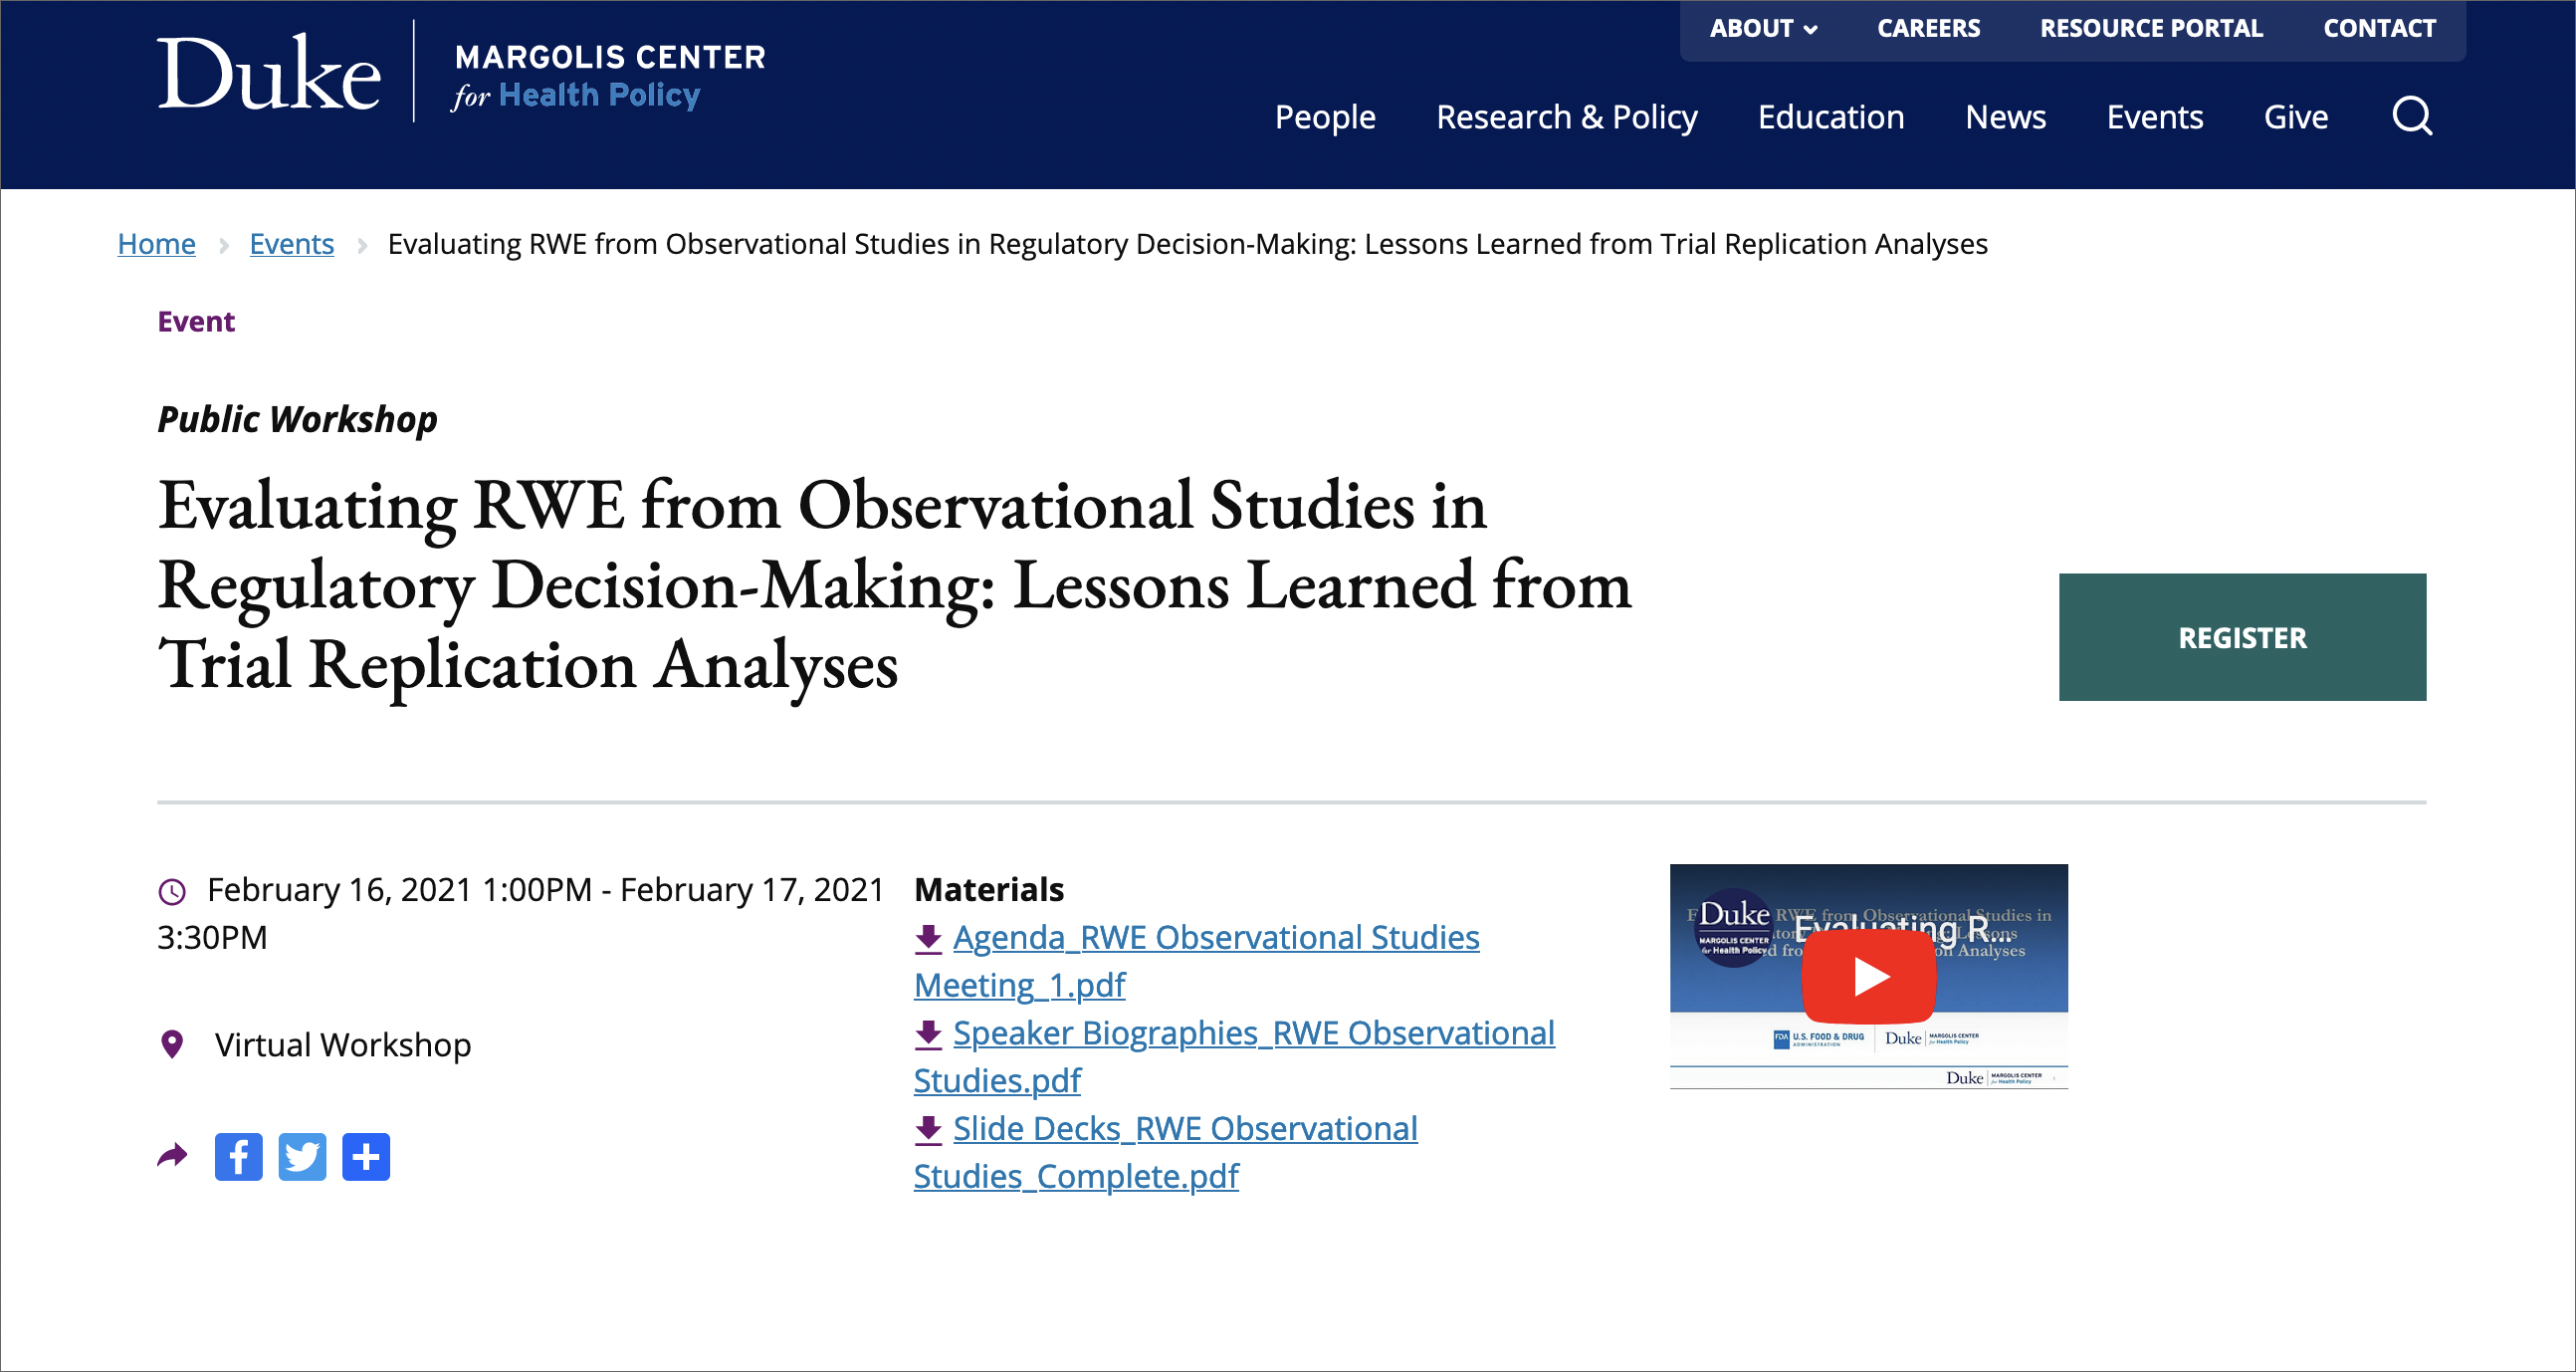Expand the About dropdown menu
Viewport: 2576px width, 1372px height.
tap(1762, 28)
